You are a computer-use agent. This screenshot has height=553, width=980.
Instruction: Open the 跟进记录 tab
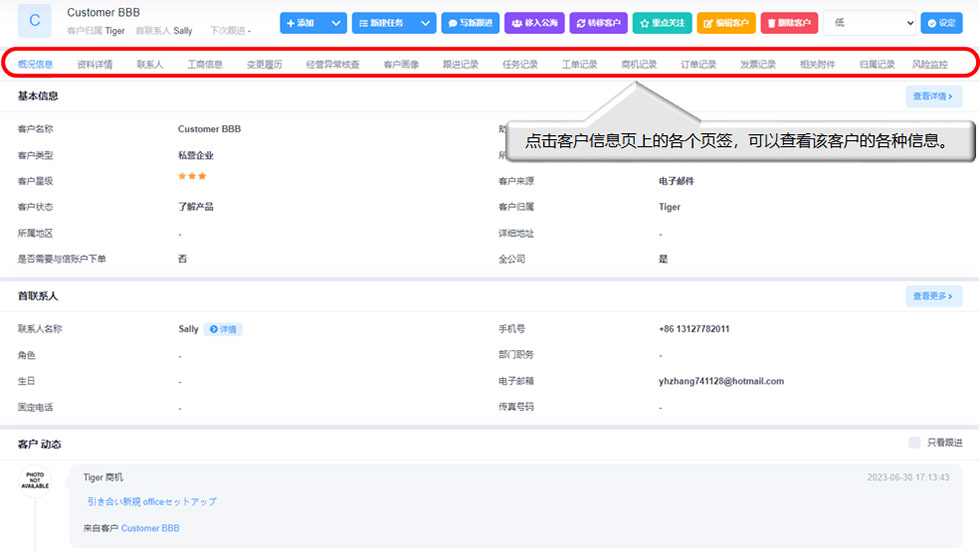pos(460,65)
